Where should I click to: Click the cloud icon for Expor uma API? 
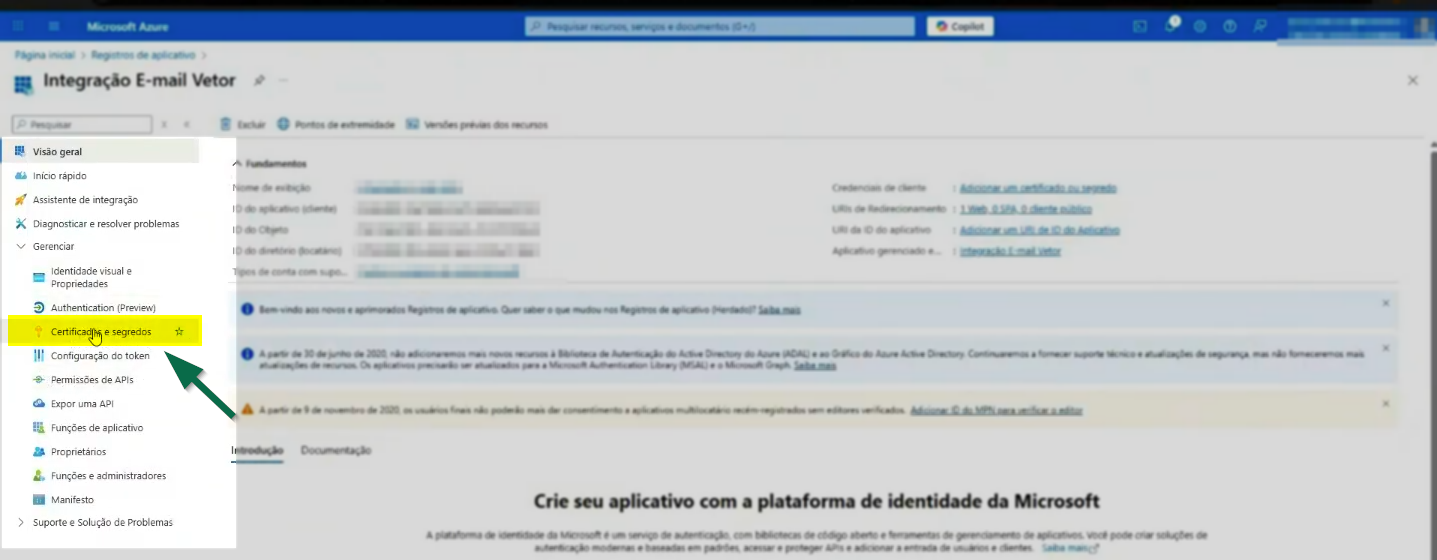[39, 403]
